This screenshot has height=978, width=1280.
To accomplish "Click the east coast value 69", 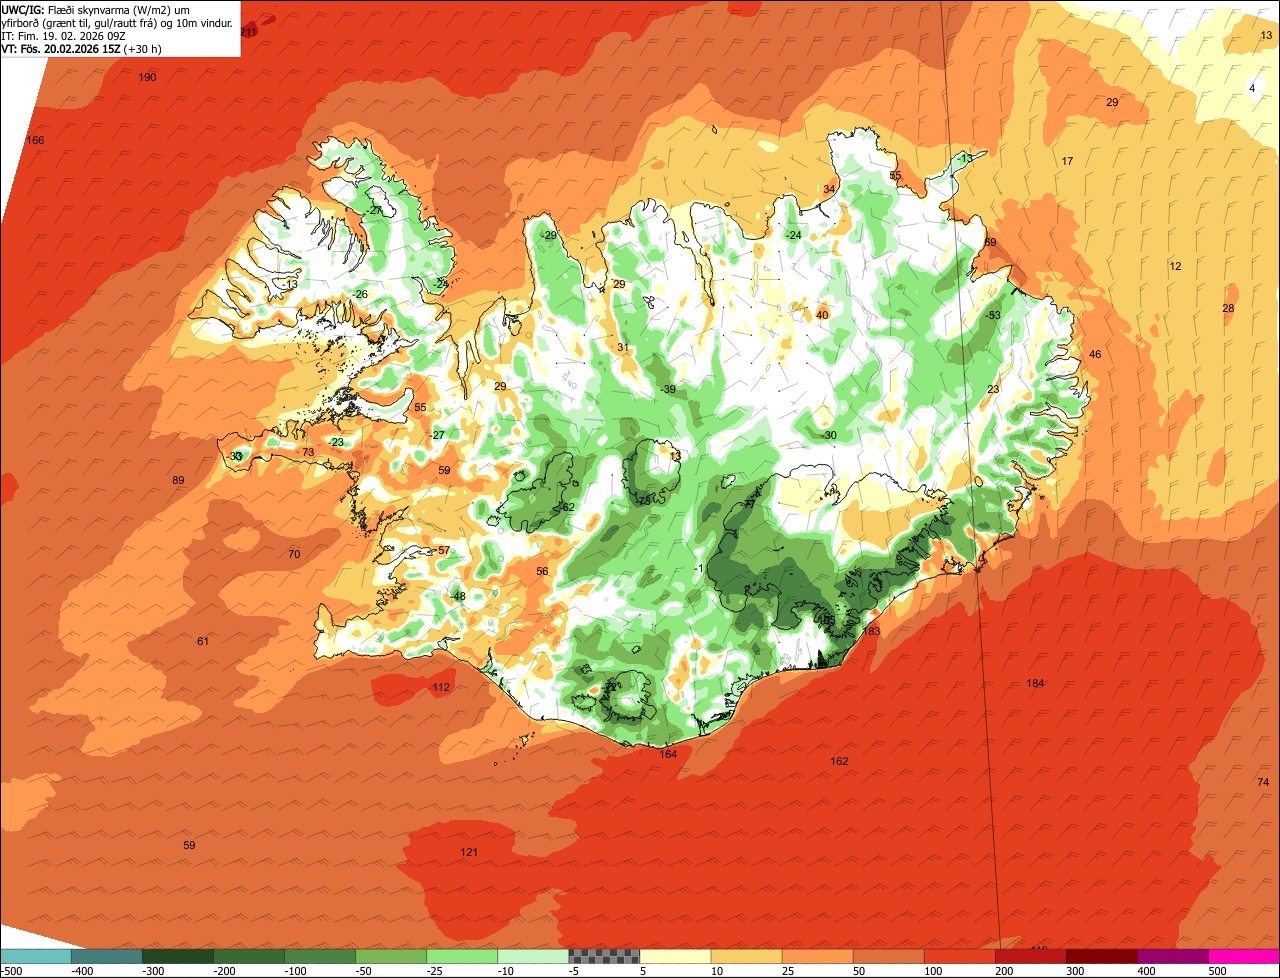I will 990,243.
